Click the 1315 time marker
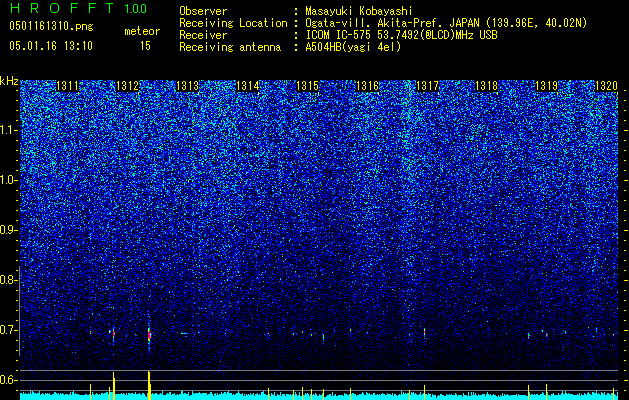Viewport: 629px width, 400px height. point(307,86)
